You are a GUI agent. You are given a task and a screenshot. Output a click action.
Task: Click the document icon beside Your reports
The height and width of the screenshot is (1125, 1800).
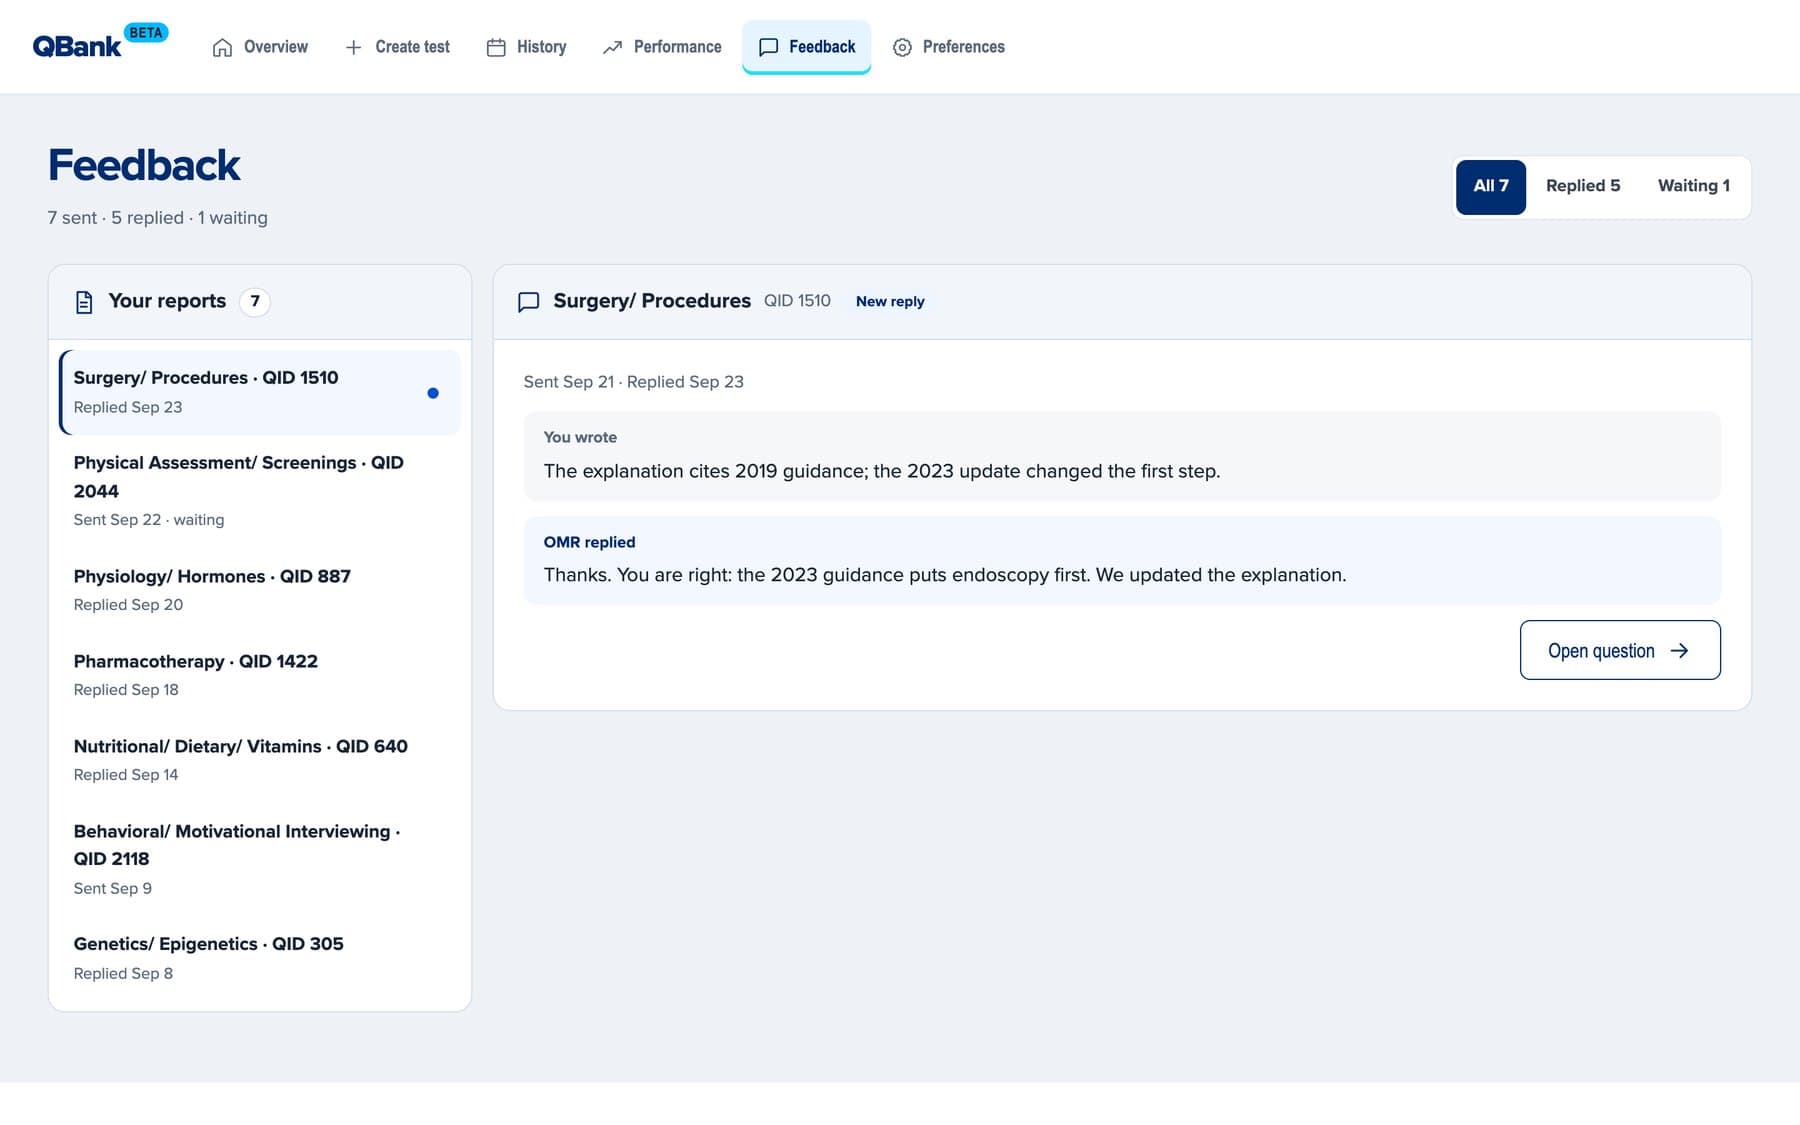click(84, 301)
